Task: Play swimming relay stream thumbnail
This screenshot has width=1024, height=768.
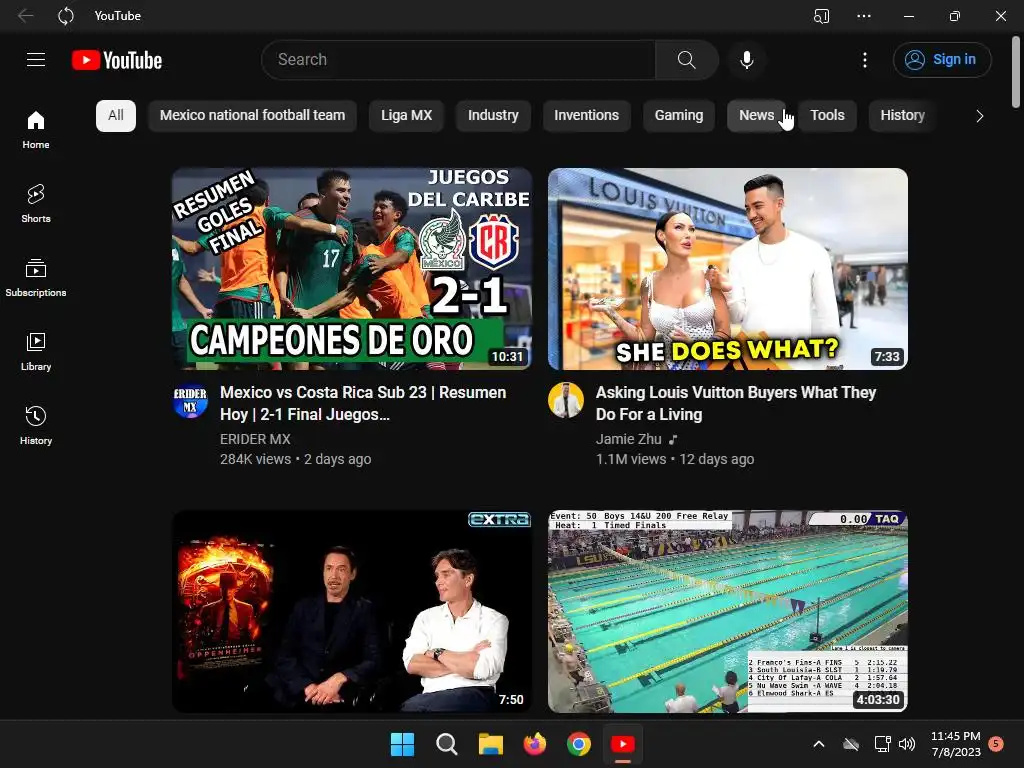Action: [x=728, y=611]
